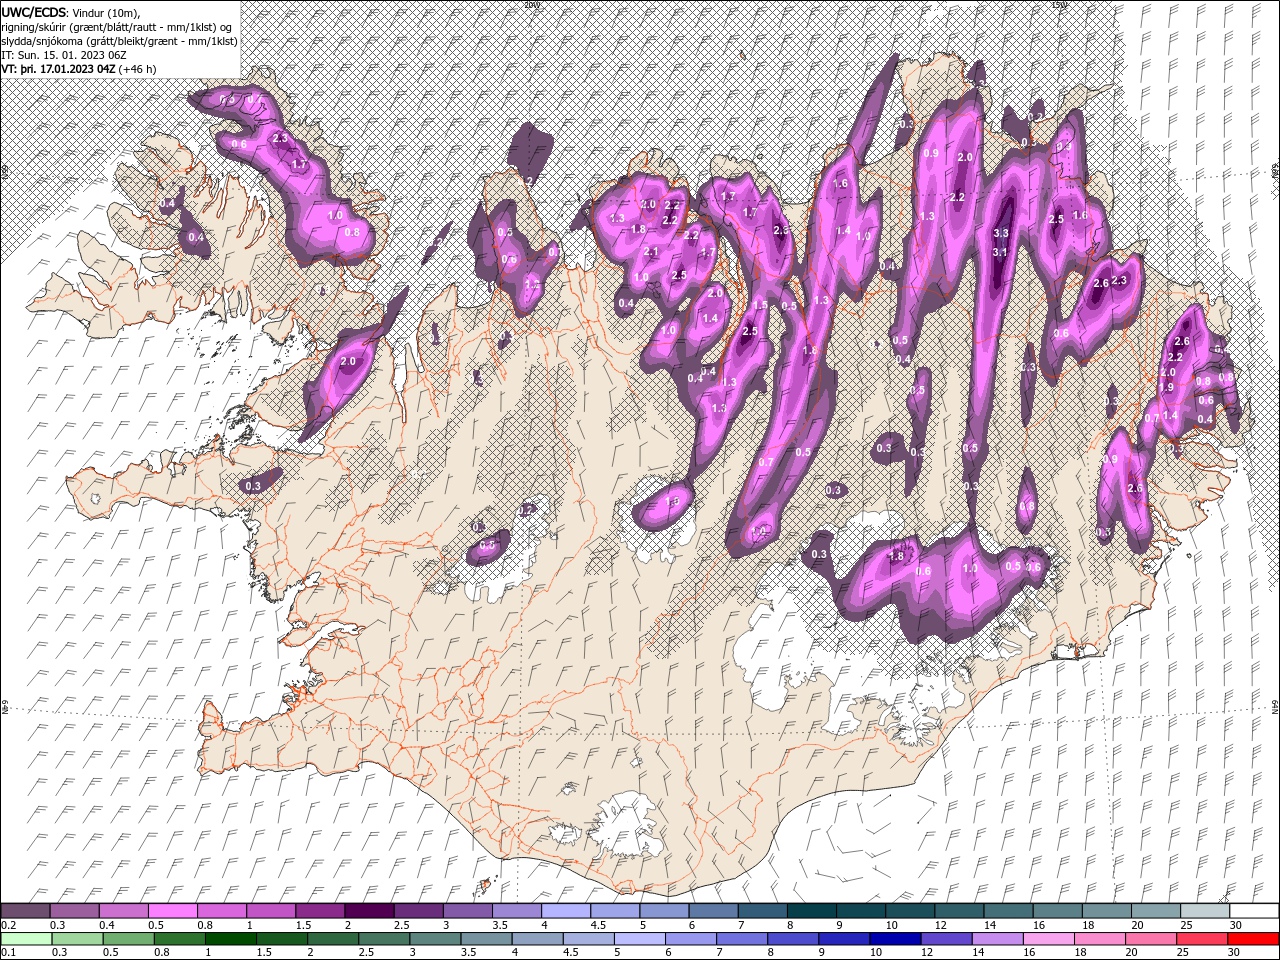Screen dimensions: 1280x960
Task: Click the 3.1 precipitation value on the map
Action: point(1000,253)
